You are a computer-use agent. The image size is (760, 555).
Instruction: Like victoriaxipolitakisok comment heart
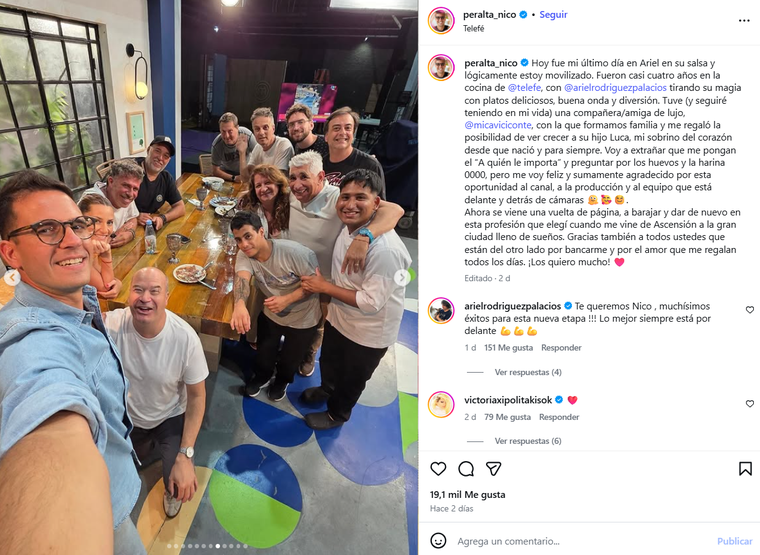[749, 404]
